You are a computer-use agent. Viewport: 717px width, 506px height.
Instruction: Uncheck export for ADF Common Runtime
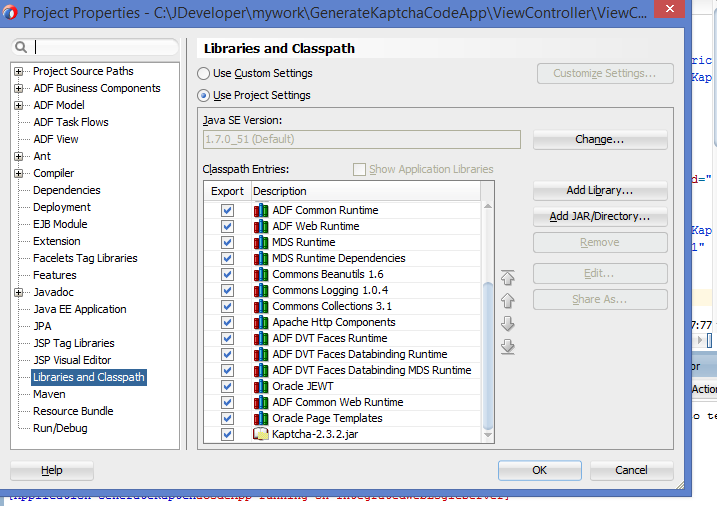(227, 210)
